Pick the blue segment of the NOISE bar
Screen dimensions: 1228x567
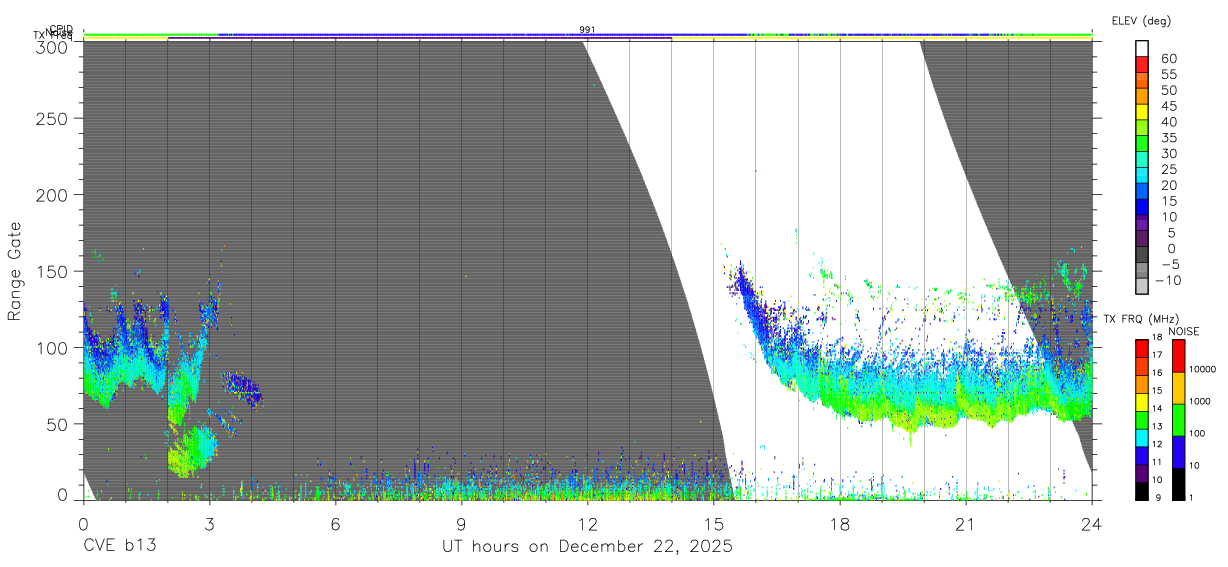[1178, 452]
